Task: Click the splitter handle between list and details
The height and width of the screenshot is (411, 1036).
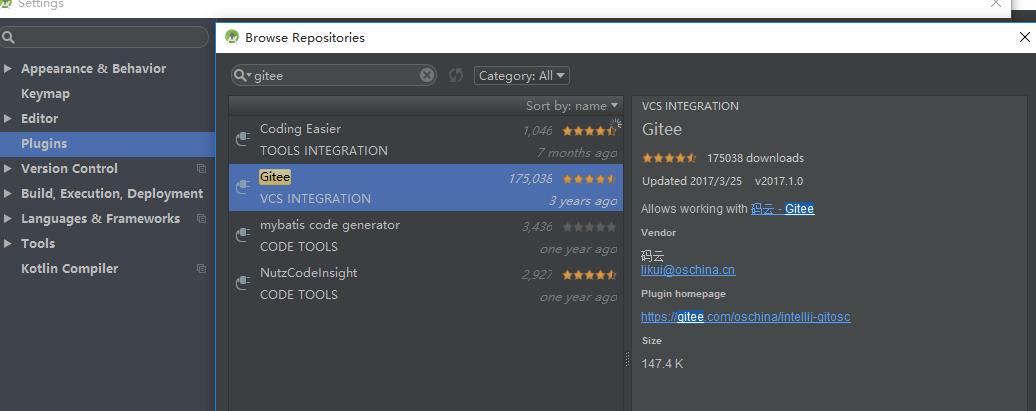Action: point(627,359)
